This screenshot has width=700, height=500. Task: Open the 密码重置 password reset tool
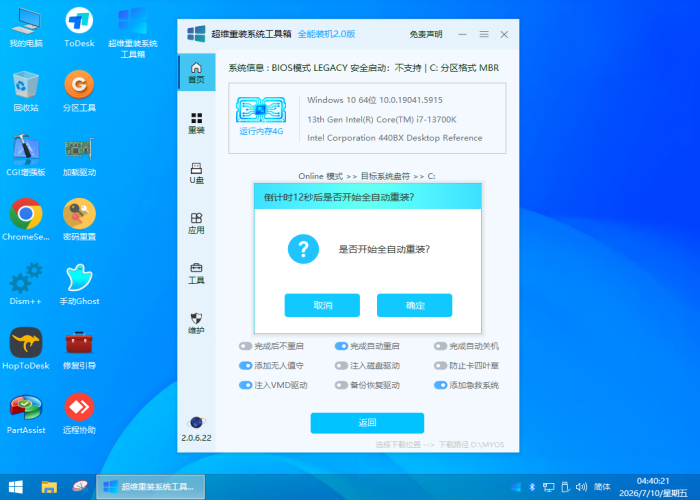tap(79, 220)
